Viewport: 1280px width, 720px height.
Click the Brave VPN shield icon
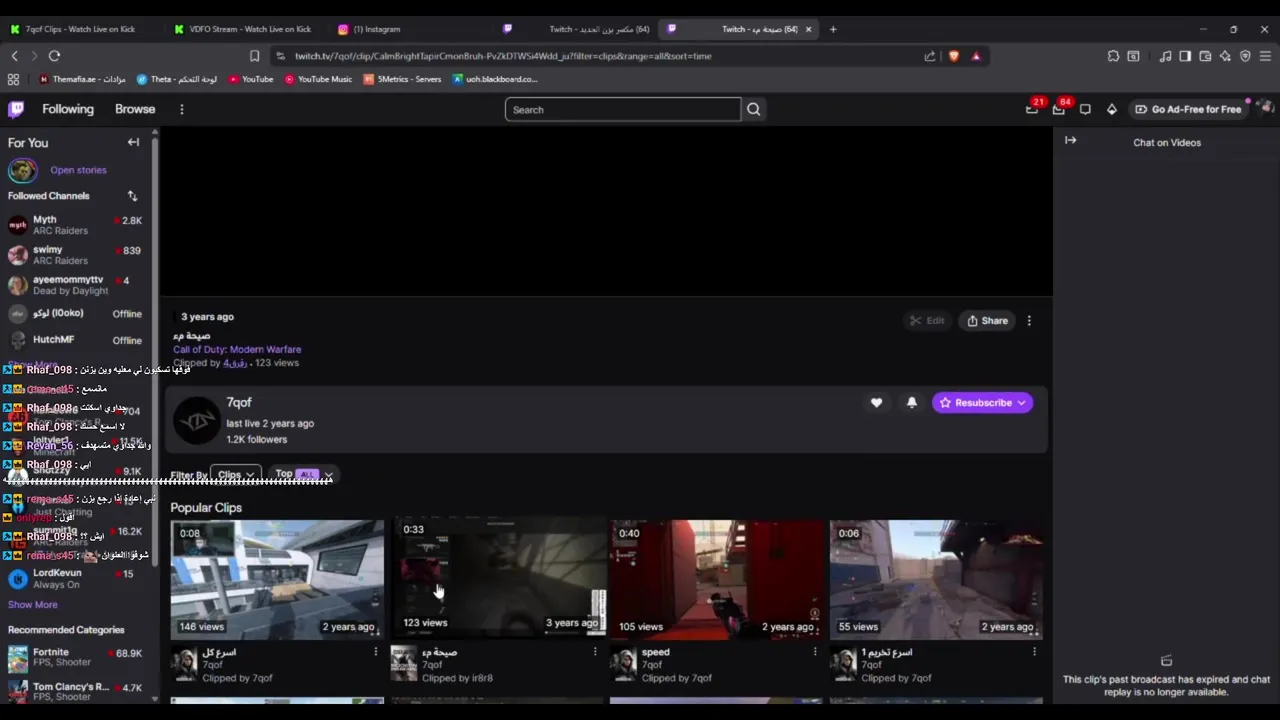point(1245,56)
